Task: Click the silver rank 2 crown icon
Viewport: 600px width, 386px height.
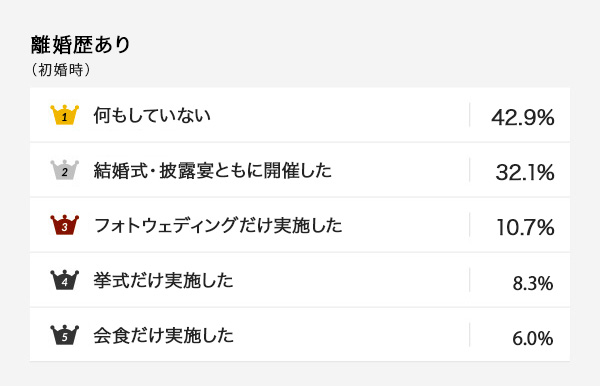Action: pyautogui.click(x=65, y=169)
